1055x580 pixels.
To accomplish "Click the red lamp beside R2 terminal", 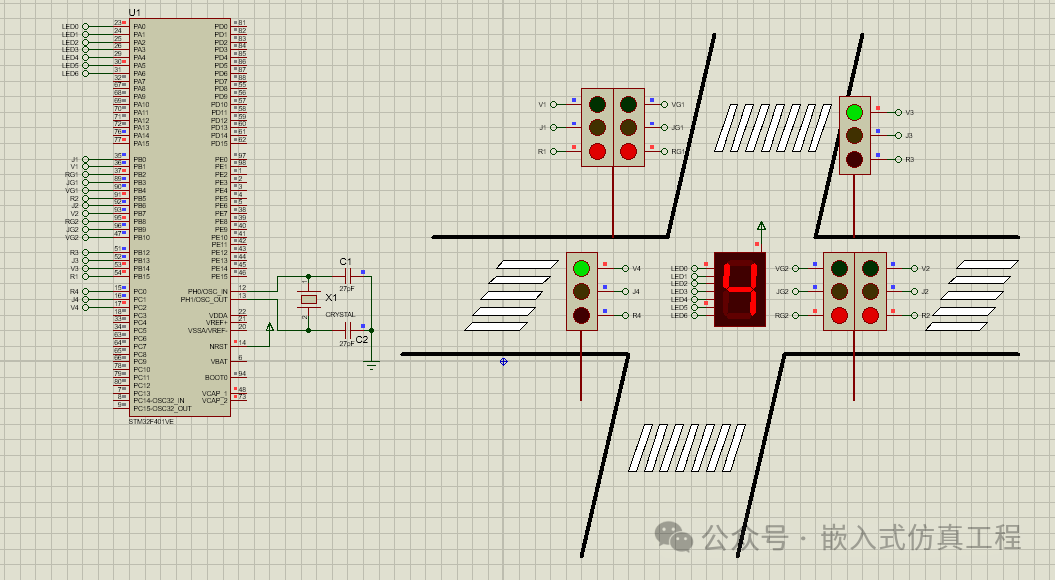I will pyautogui.click(x=870, y=316).
